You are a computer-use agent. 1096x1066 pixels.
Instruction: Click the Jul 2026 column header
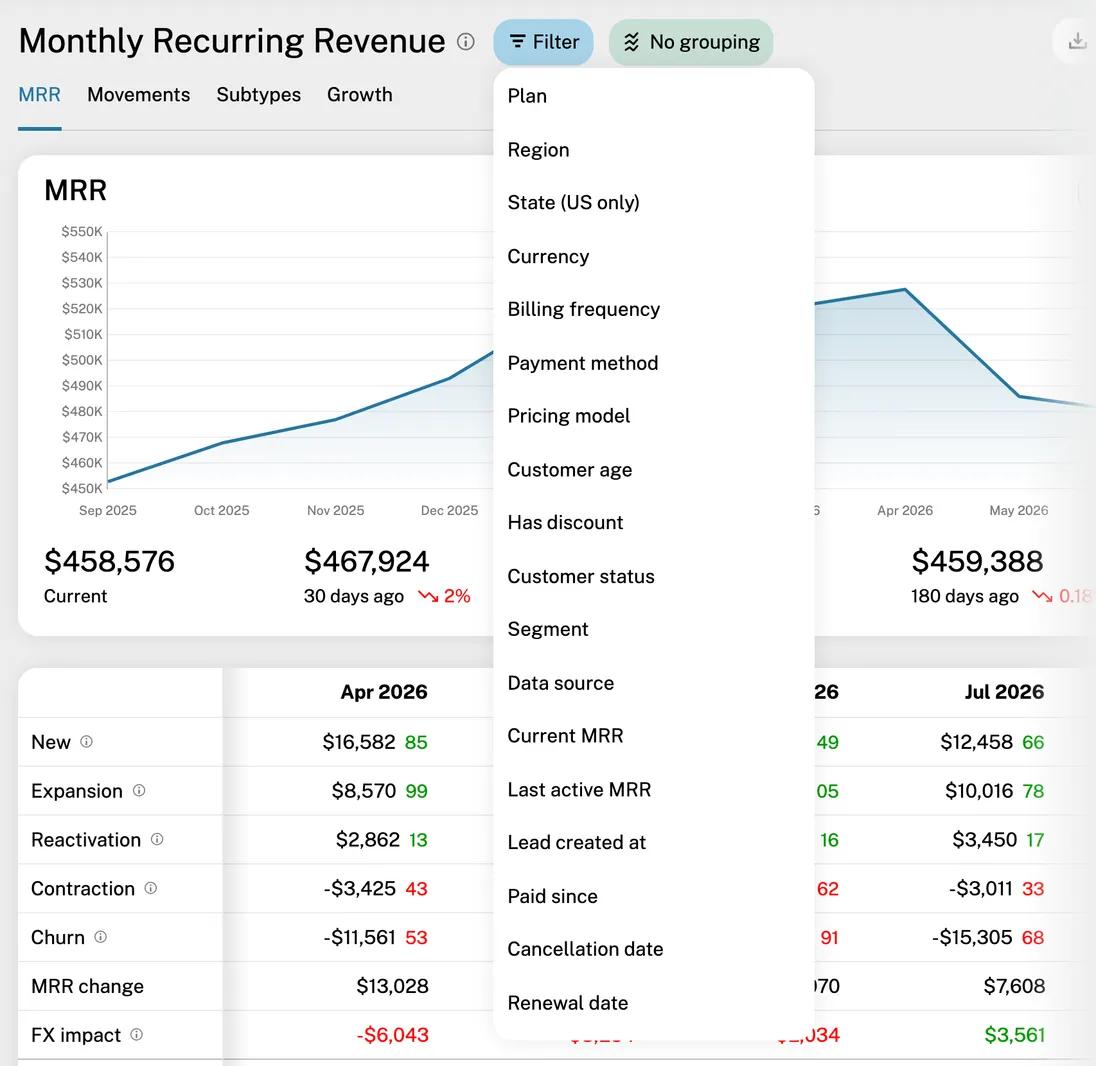pos(1004,692)
